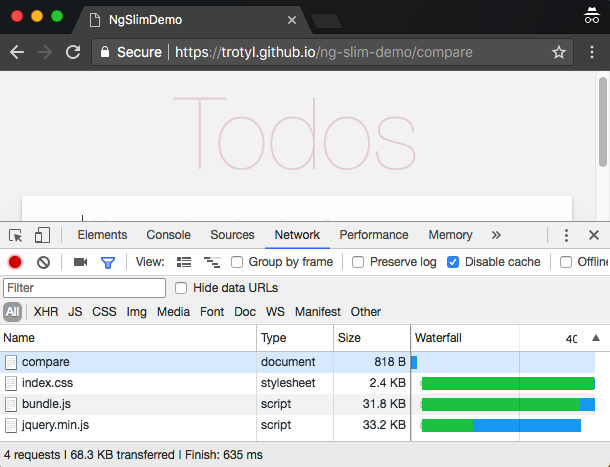
Task: Select the index.css request row
Action: 297,383
